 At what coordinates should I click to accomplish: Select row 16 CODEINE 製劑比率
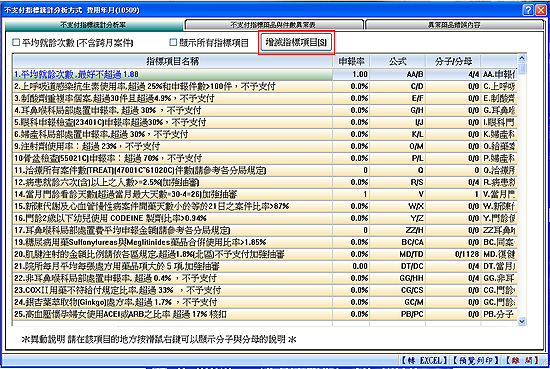click(265, 218)
